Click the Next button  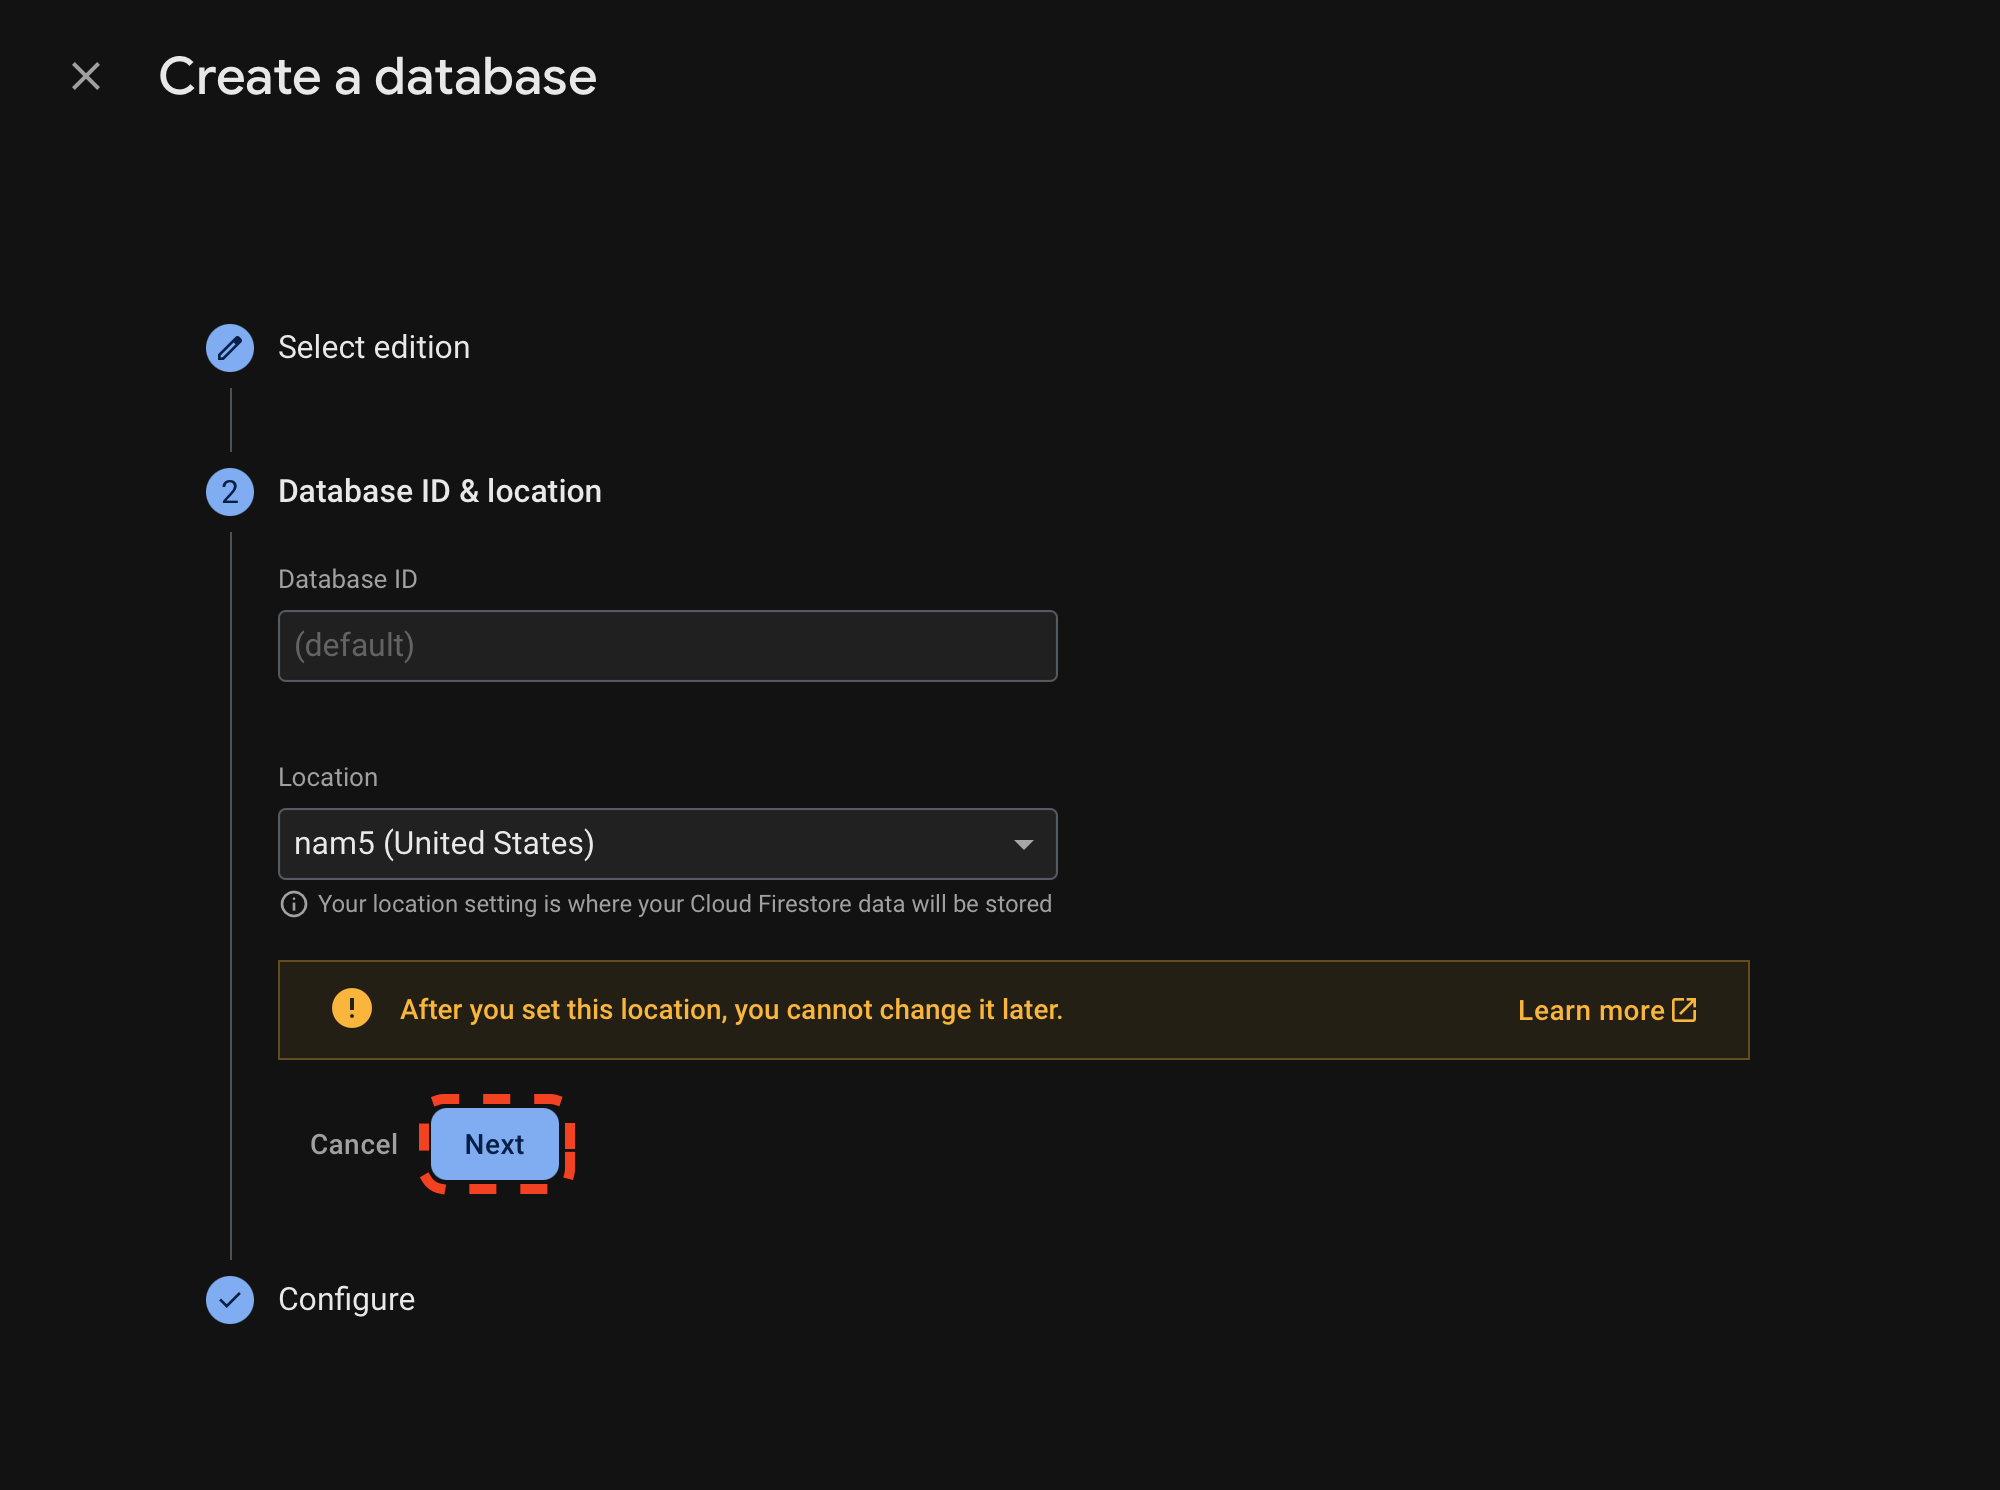pyautogui.click(x=494, y=1144)
